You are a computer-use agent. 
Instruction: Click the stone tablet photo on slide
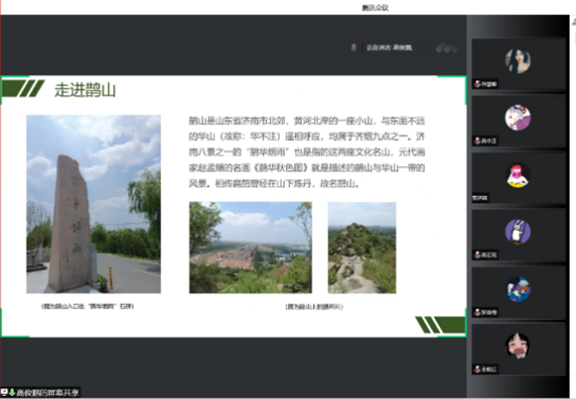pos(93,204)
